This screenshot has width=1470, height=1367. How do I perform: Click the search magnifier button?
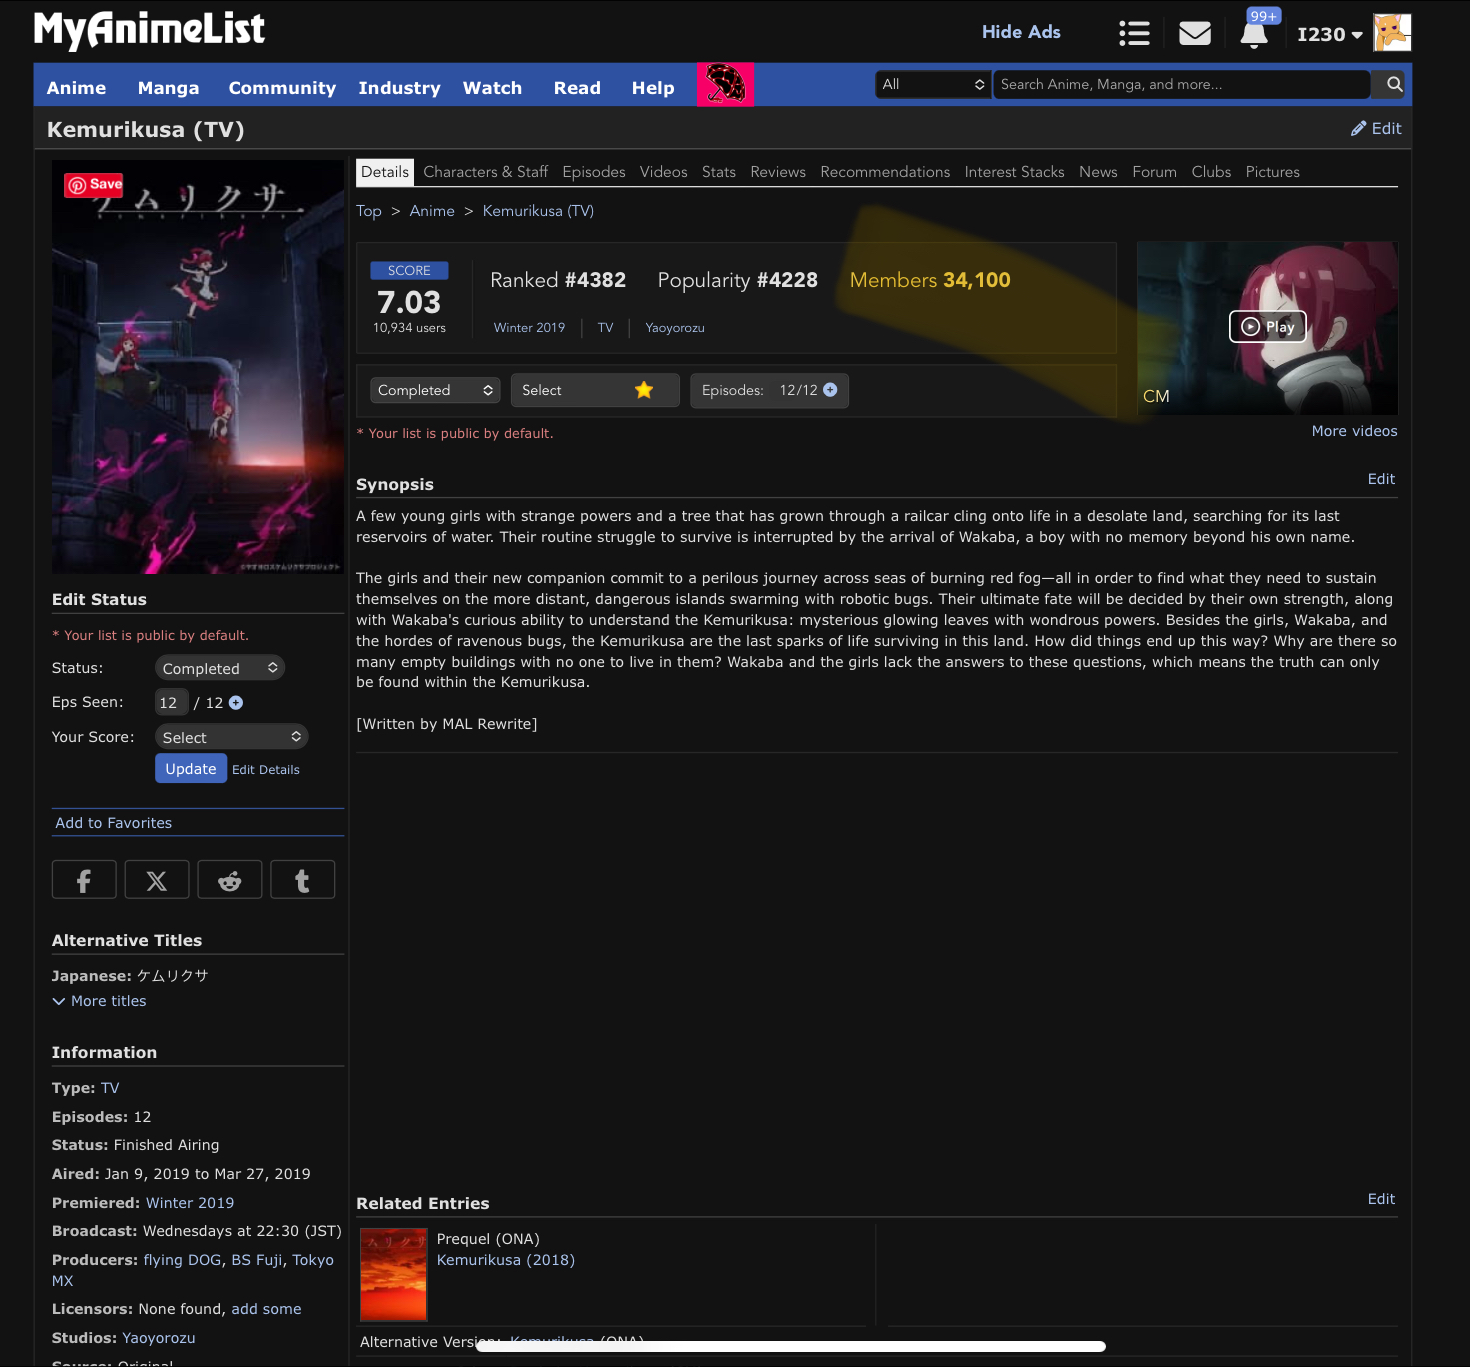coord(1394,84)
